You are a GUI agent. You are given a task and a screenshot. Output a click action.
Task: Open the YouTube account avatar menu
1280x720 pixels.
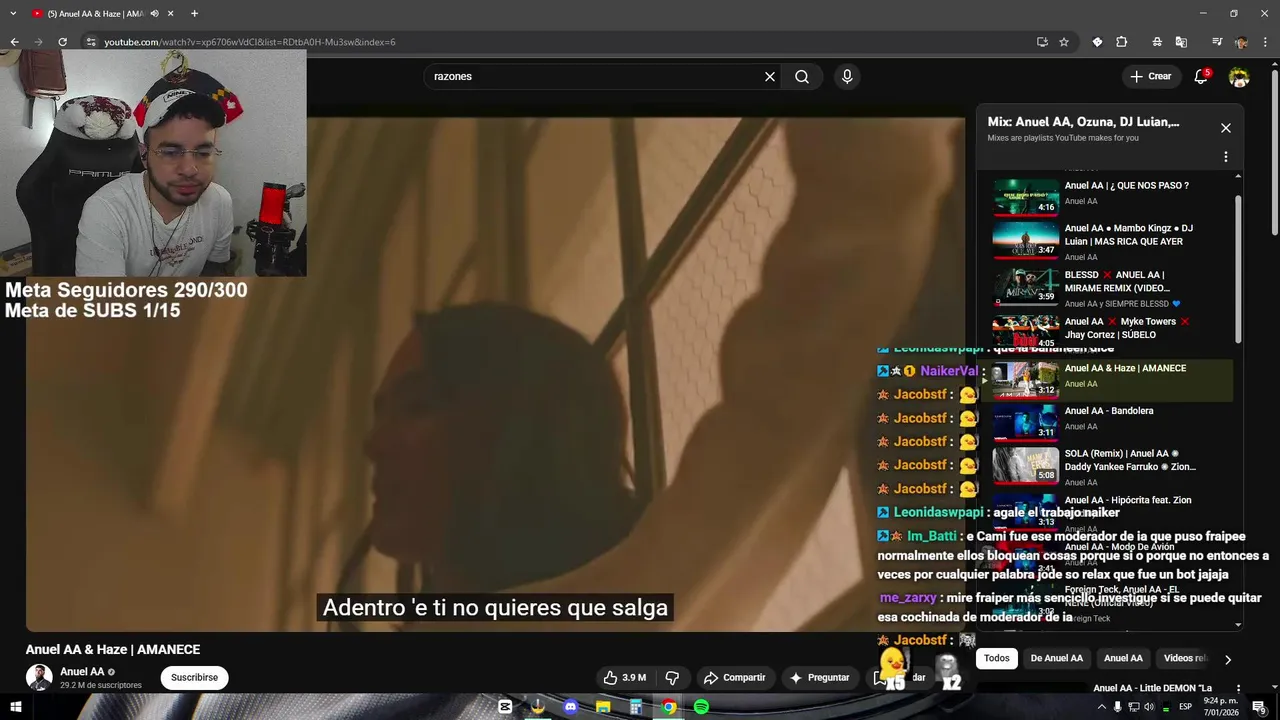pyautogui.click(x=1239, y=76)
